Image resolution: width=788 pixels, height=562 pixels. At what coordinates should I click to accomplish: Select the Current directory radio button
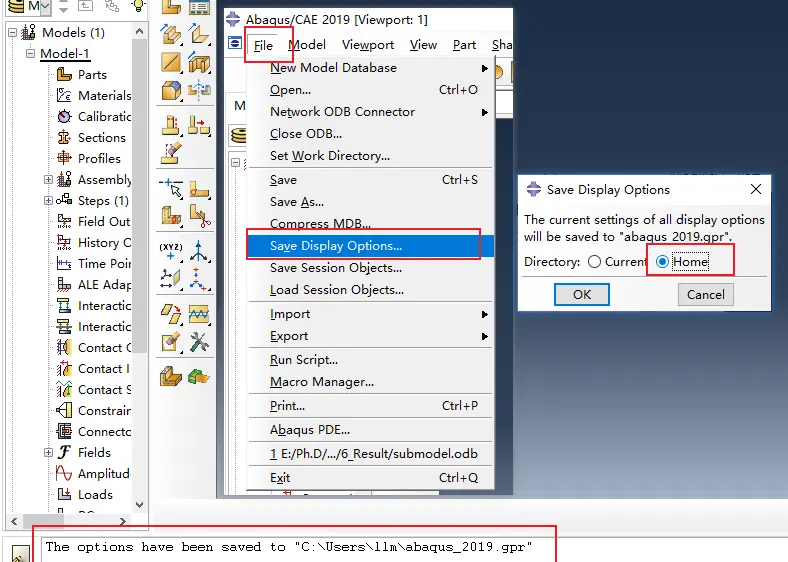(x=595, y=262)
